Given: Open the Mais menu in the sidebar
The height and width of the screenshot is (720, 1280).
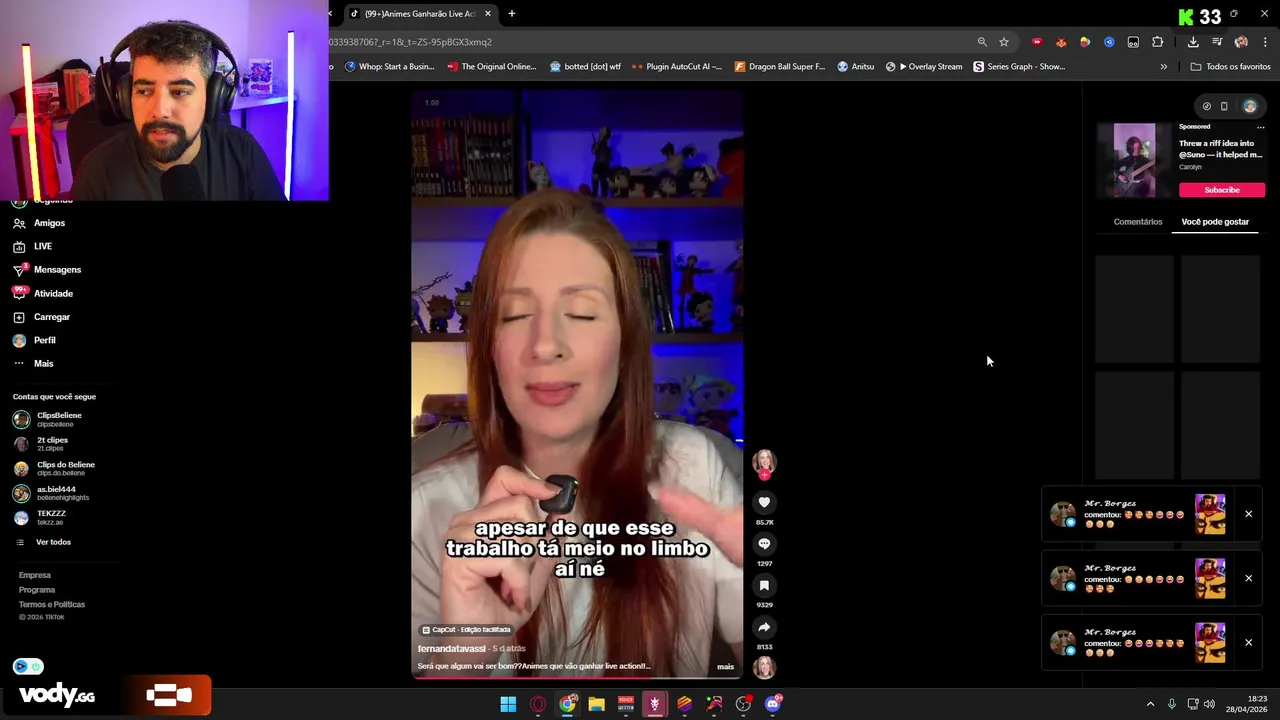Looking at the screenshot, I should (x=33, y=364).
